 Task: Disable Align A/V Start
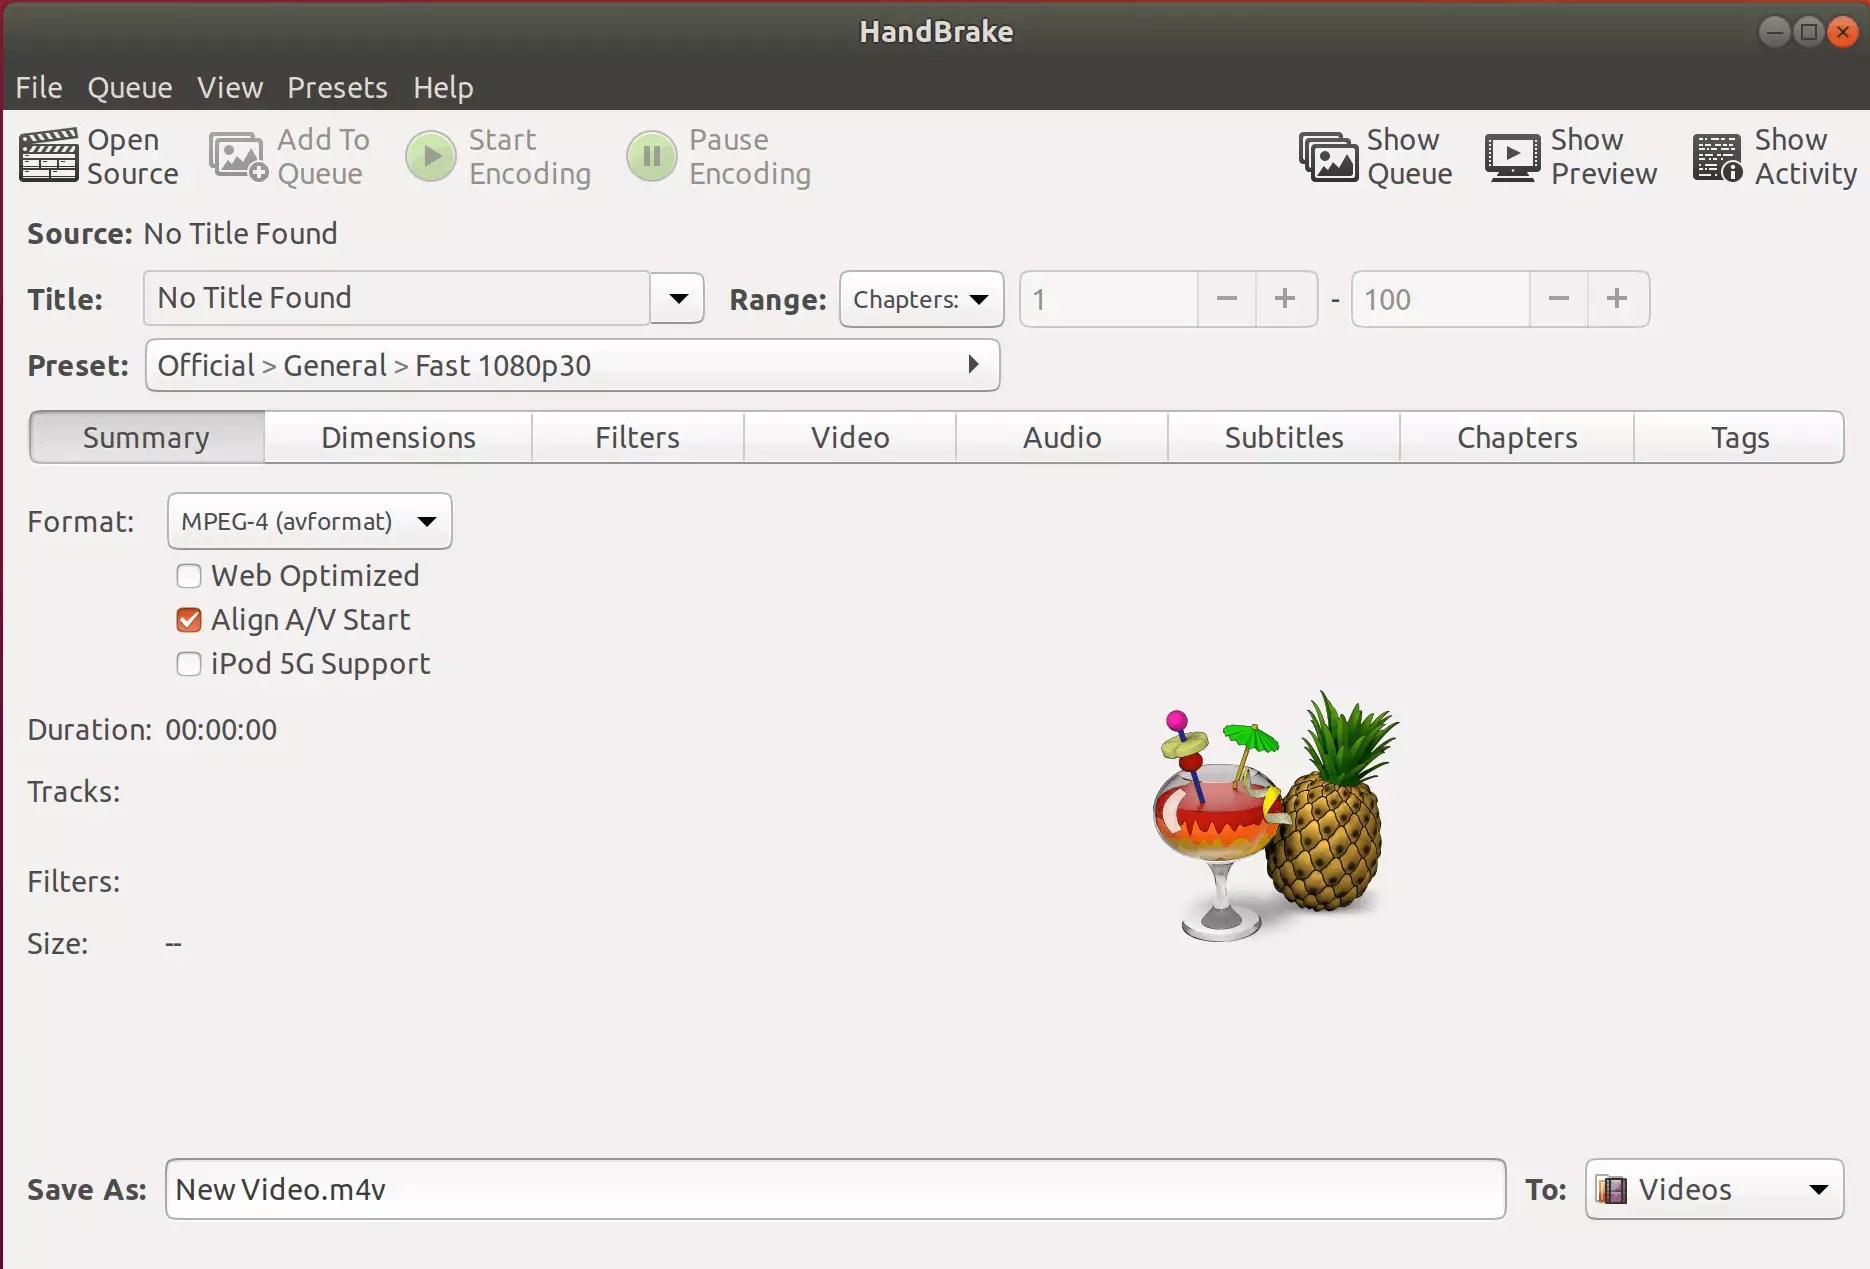(189, 620)
